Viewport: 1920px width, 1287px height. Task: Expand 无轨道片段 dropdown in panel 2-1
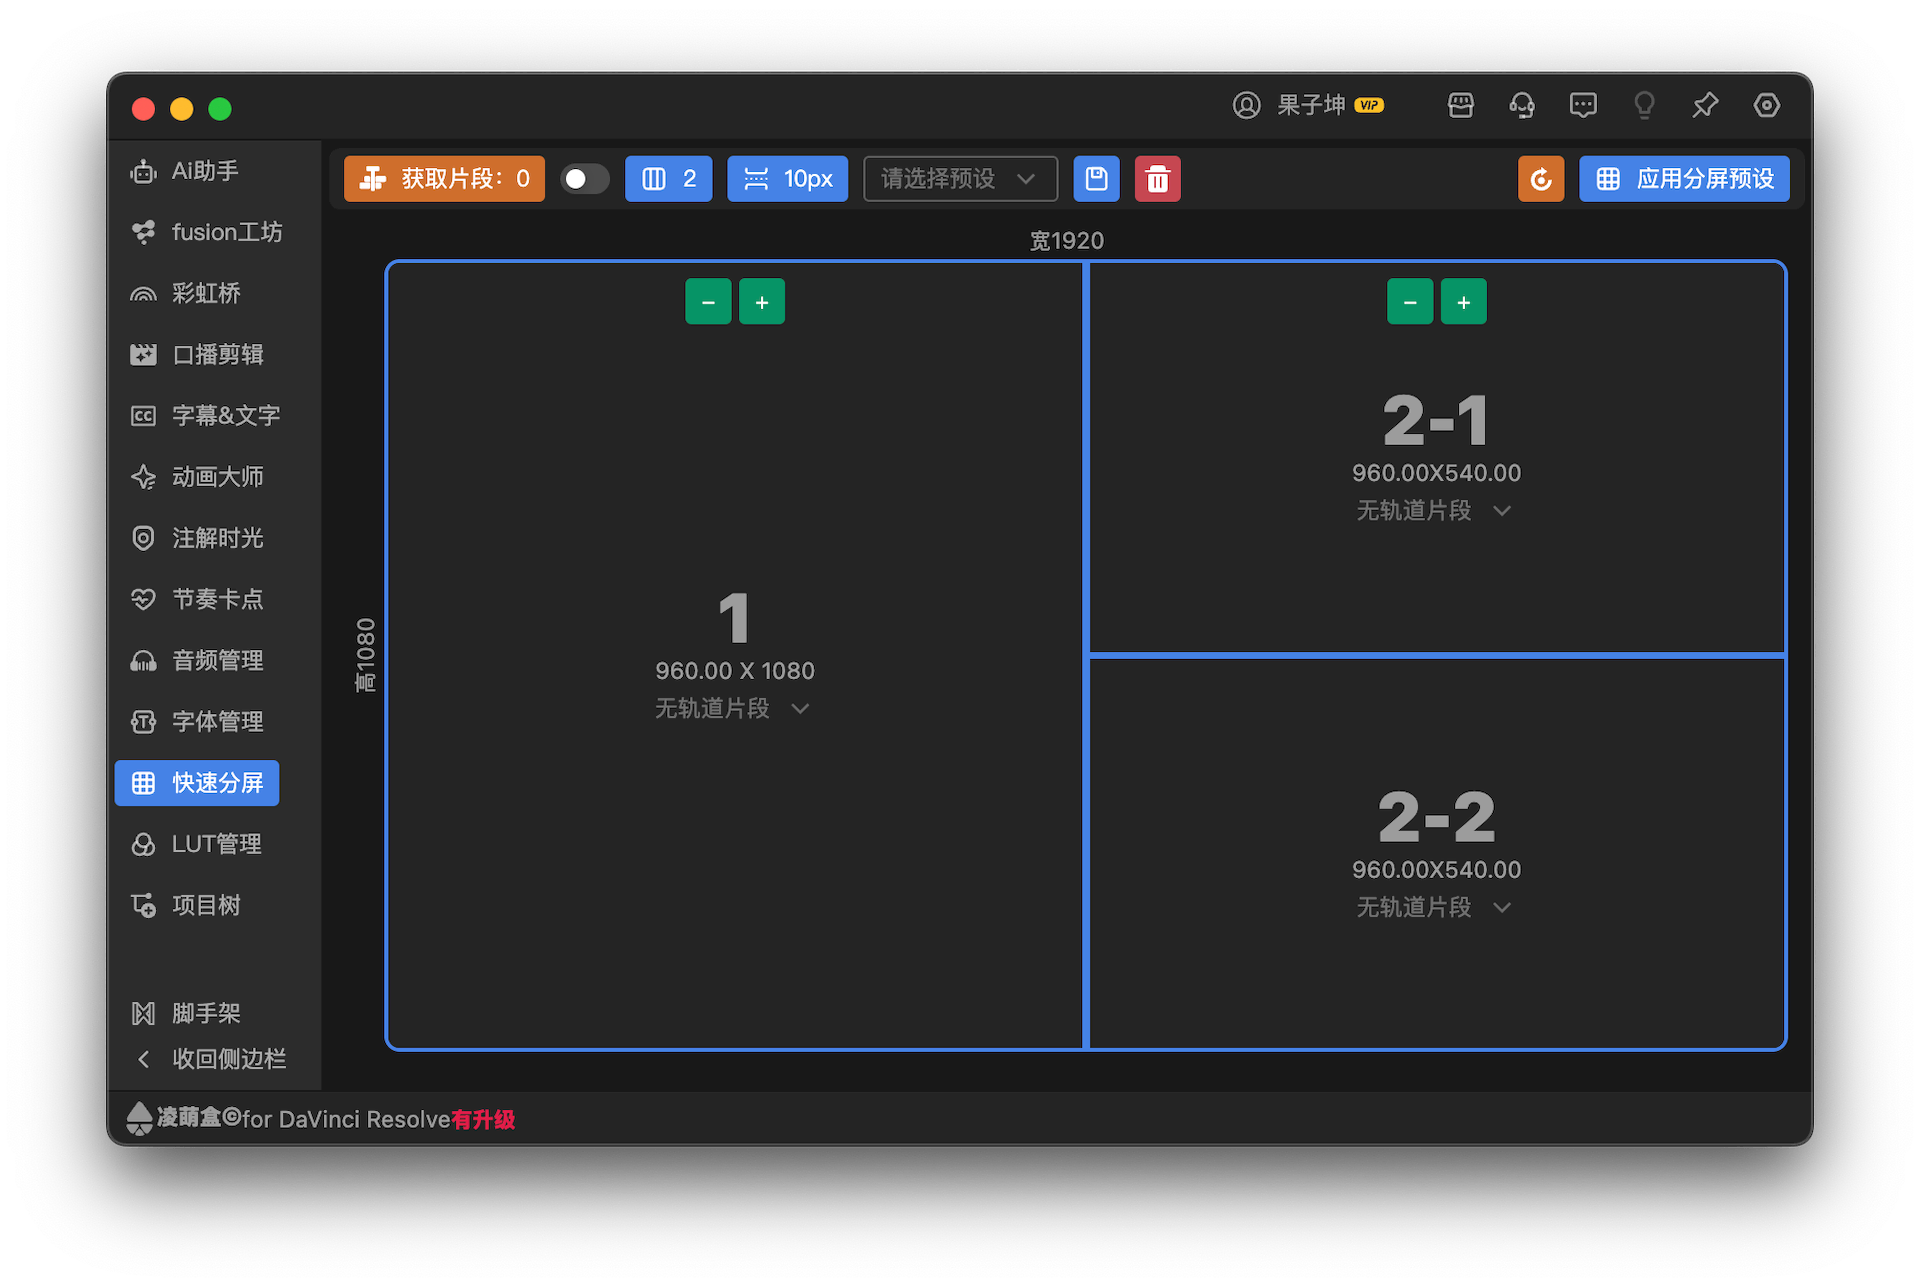point(1434,510)
